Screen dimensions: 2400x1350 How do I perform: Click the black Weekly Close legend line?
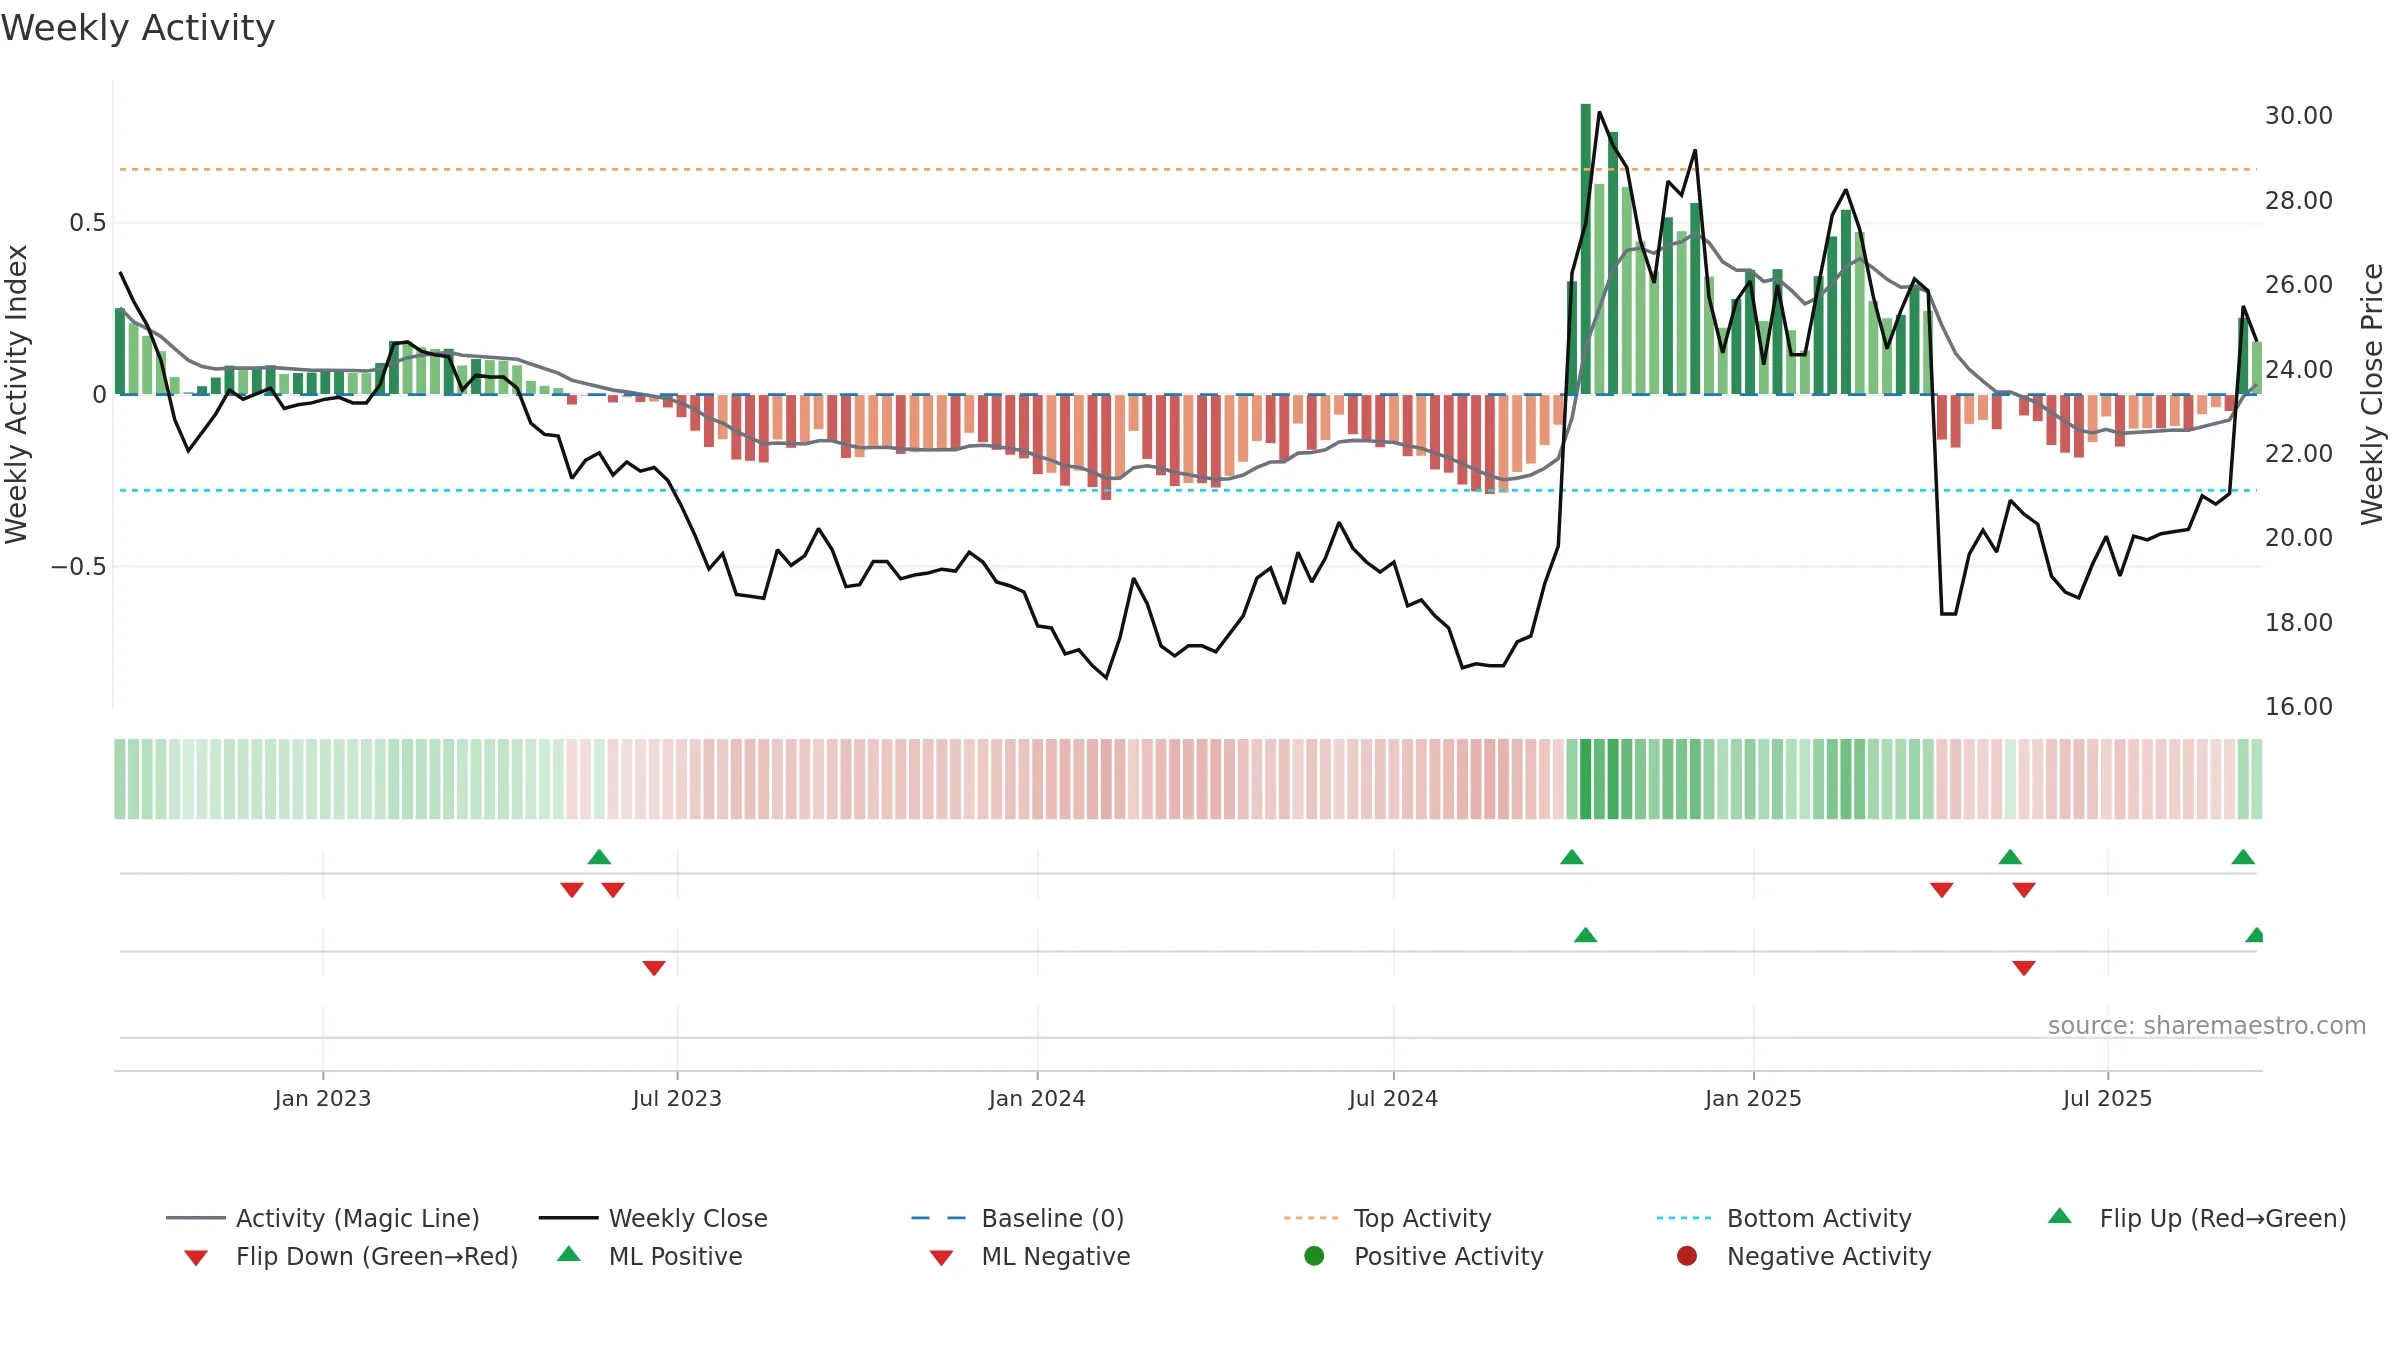coord(568,1218)
